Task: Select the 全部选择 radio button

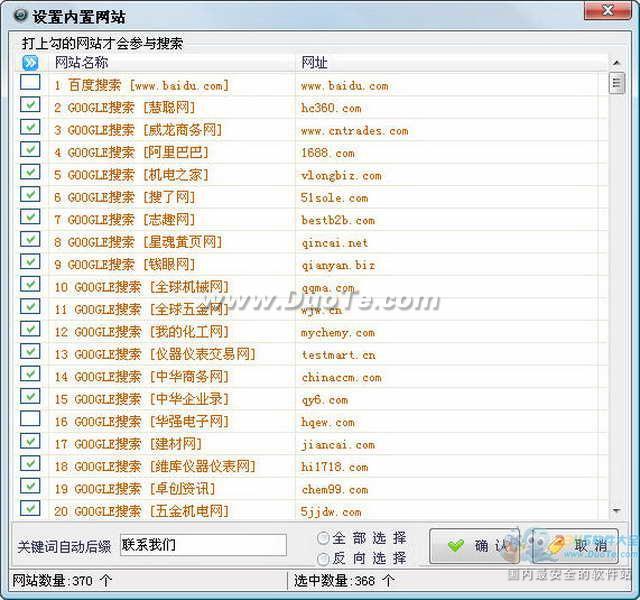Action: [323, 538]
